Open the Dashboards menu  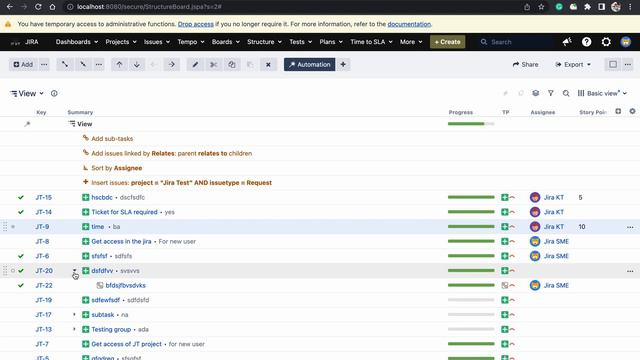tap(77, 42)
